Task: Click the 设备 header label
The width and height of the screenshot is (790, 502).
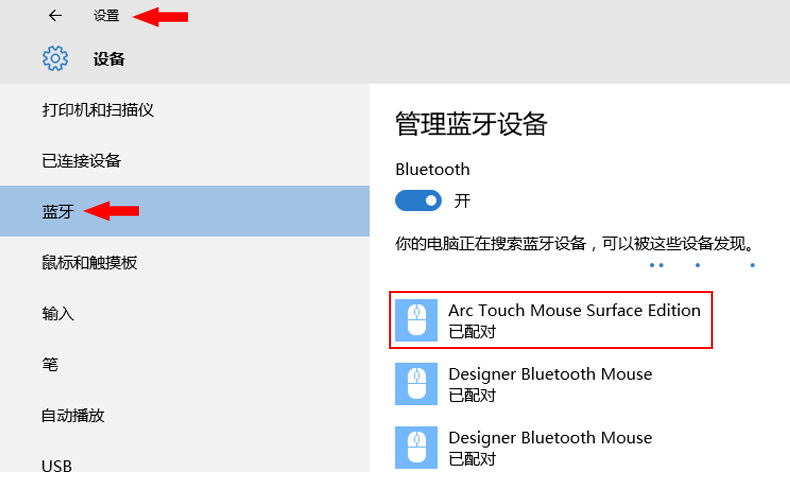Action: 109,59
